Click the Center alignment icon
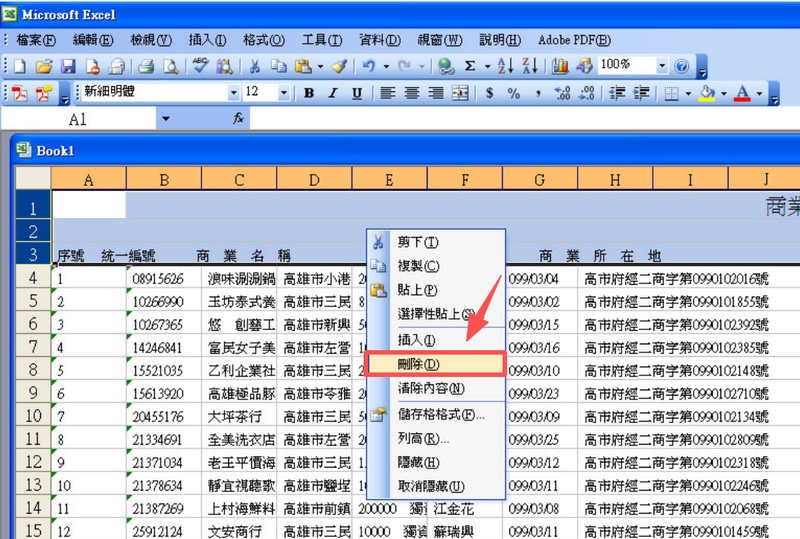The height and width of the screenshot is (539, 800). [412, 93]
